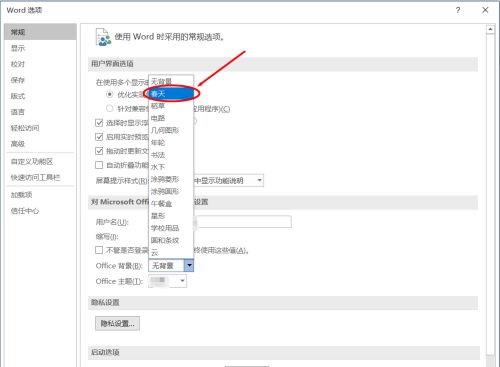Screen dimensions: 500x367
Task: Click the scrollbar up arrow
Action: 490,29
